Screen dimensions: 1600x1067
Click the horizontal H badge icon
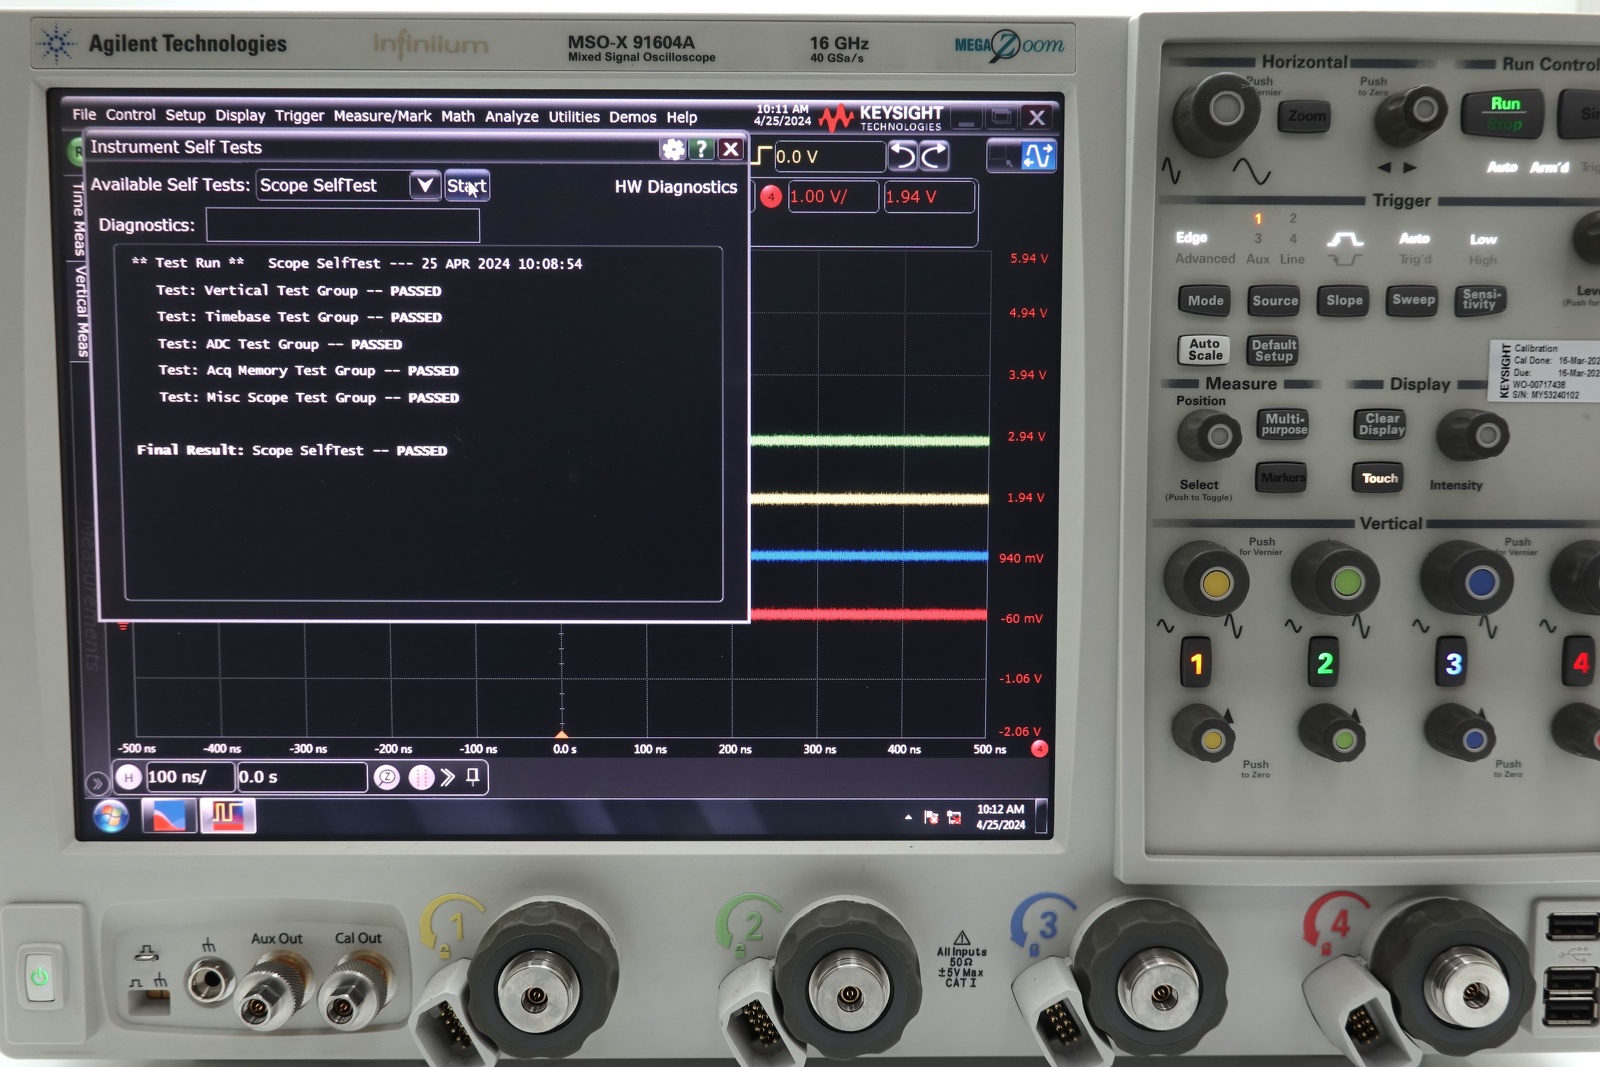coord(128,777)
